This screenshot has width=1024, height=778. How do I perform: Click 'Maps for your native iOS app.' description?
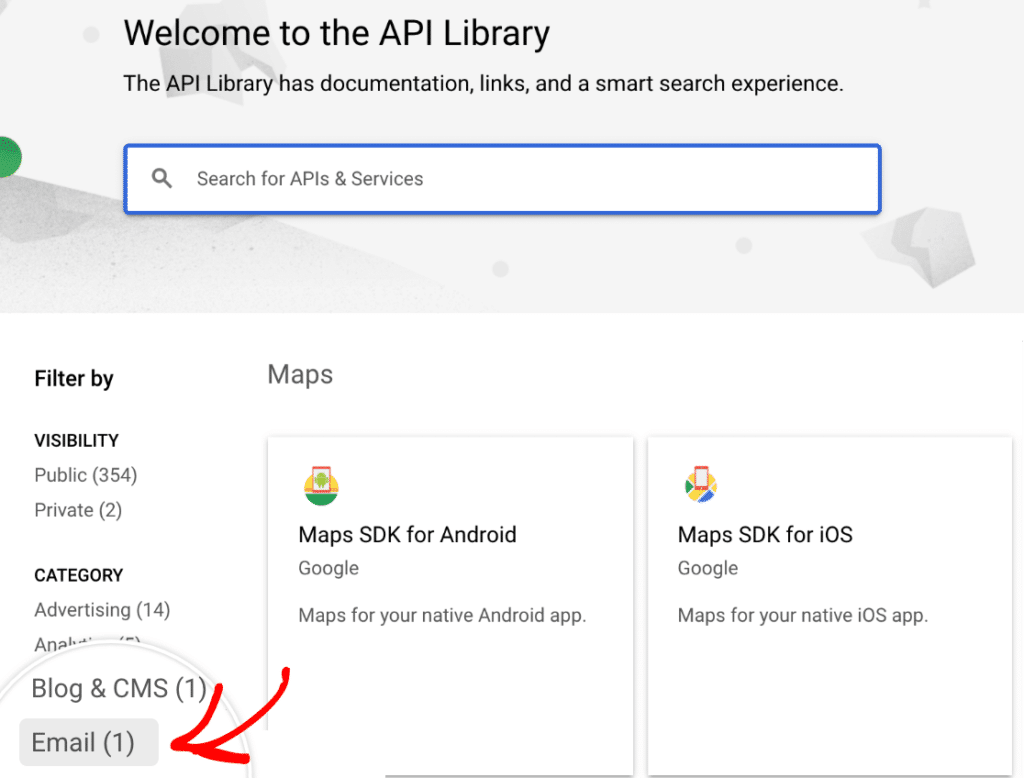click(803, 615)
